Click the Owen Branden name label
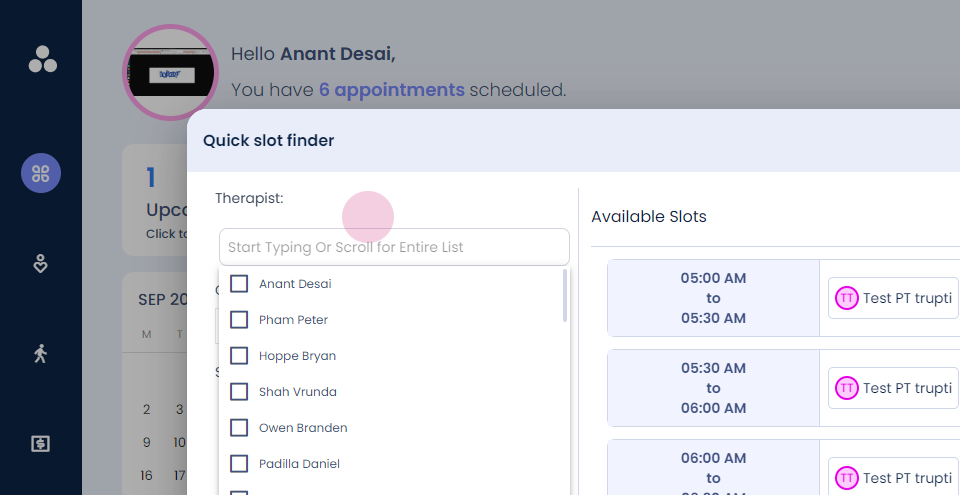Image resolution: width=960 pixels, height=495 pixels. coord(303,428)
